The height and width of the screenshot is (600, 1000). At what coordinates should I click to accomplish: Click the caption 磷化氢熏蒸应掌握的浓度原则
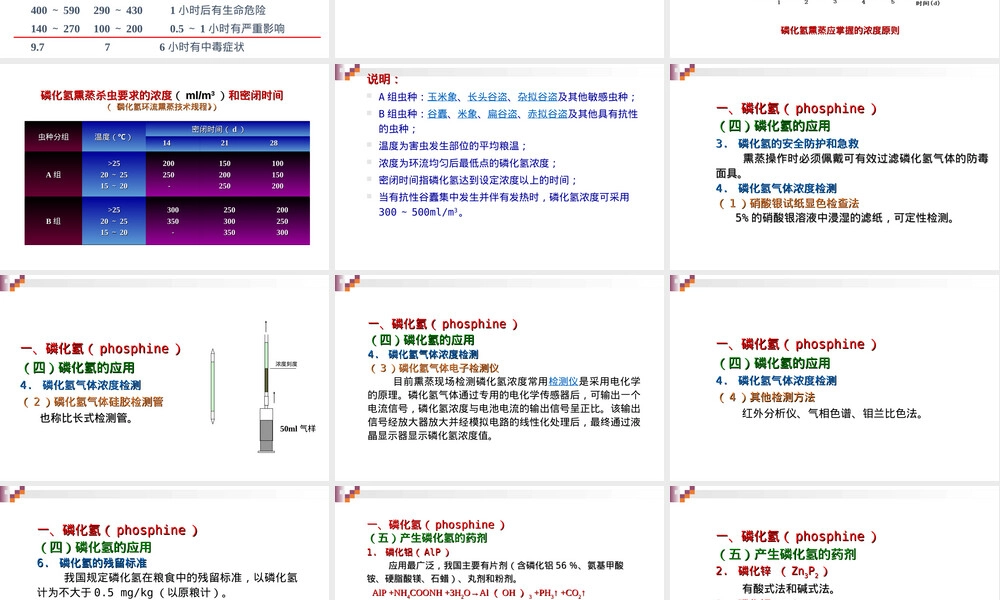pos(839,30)
